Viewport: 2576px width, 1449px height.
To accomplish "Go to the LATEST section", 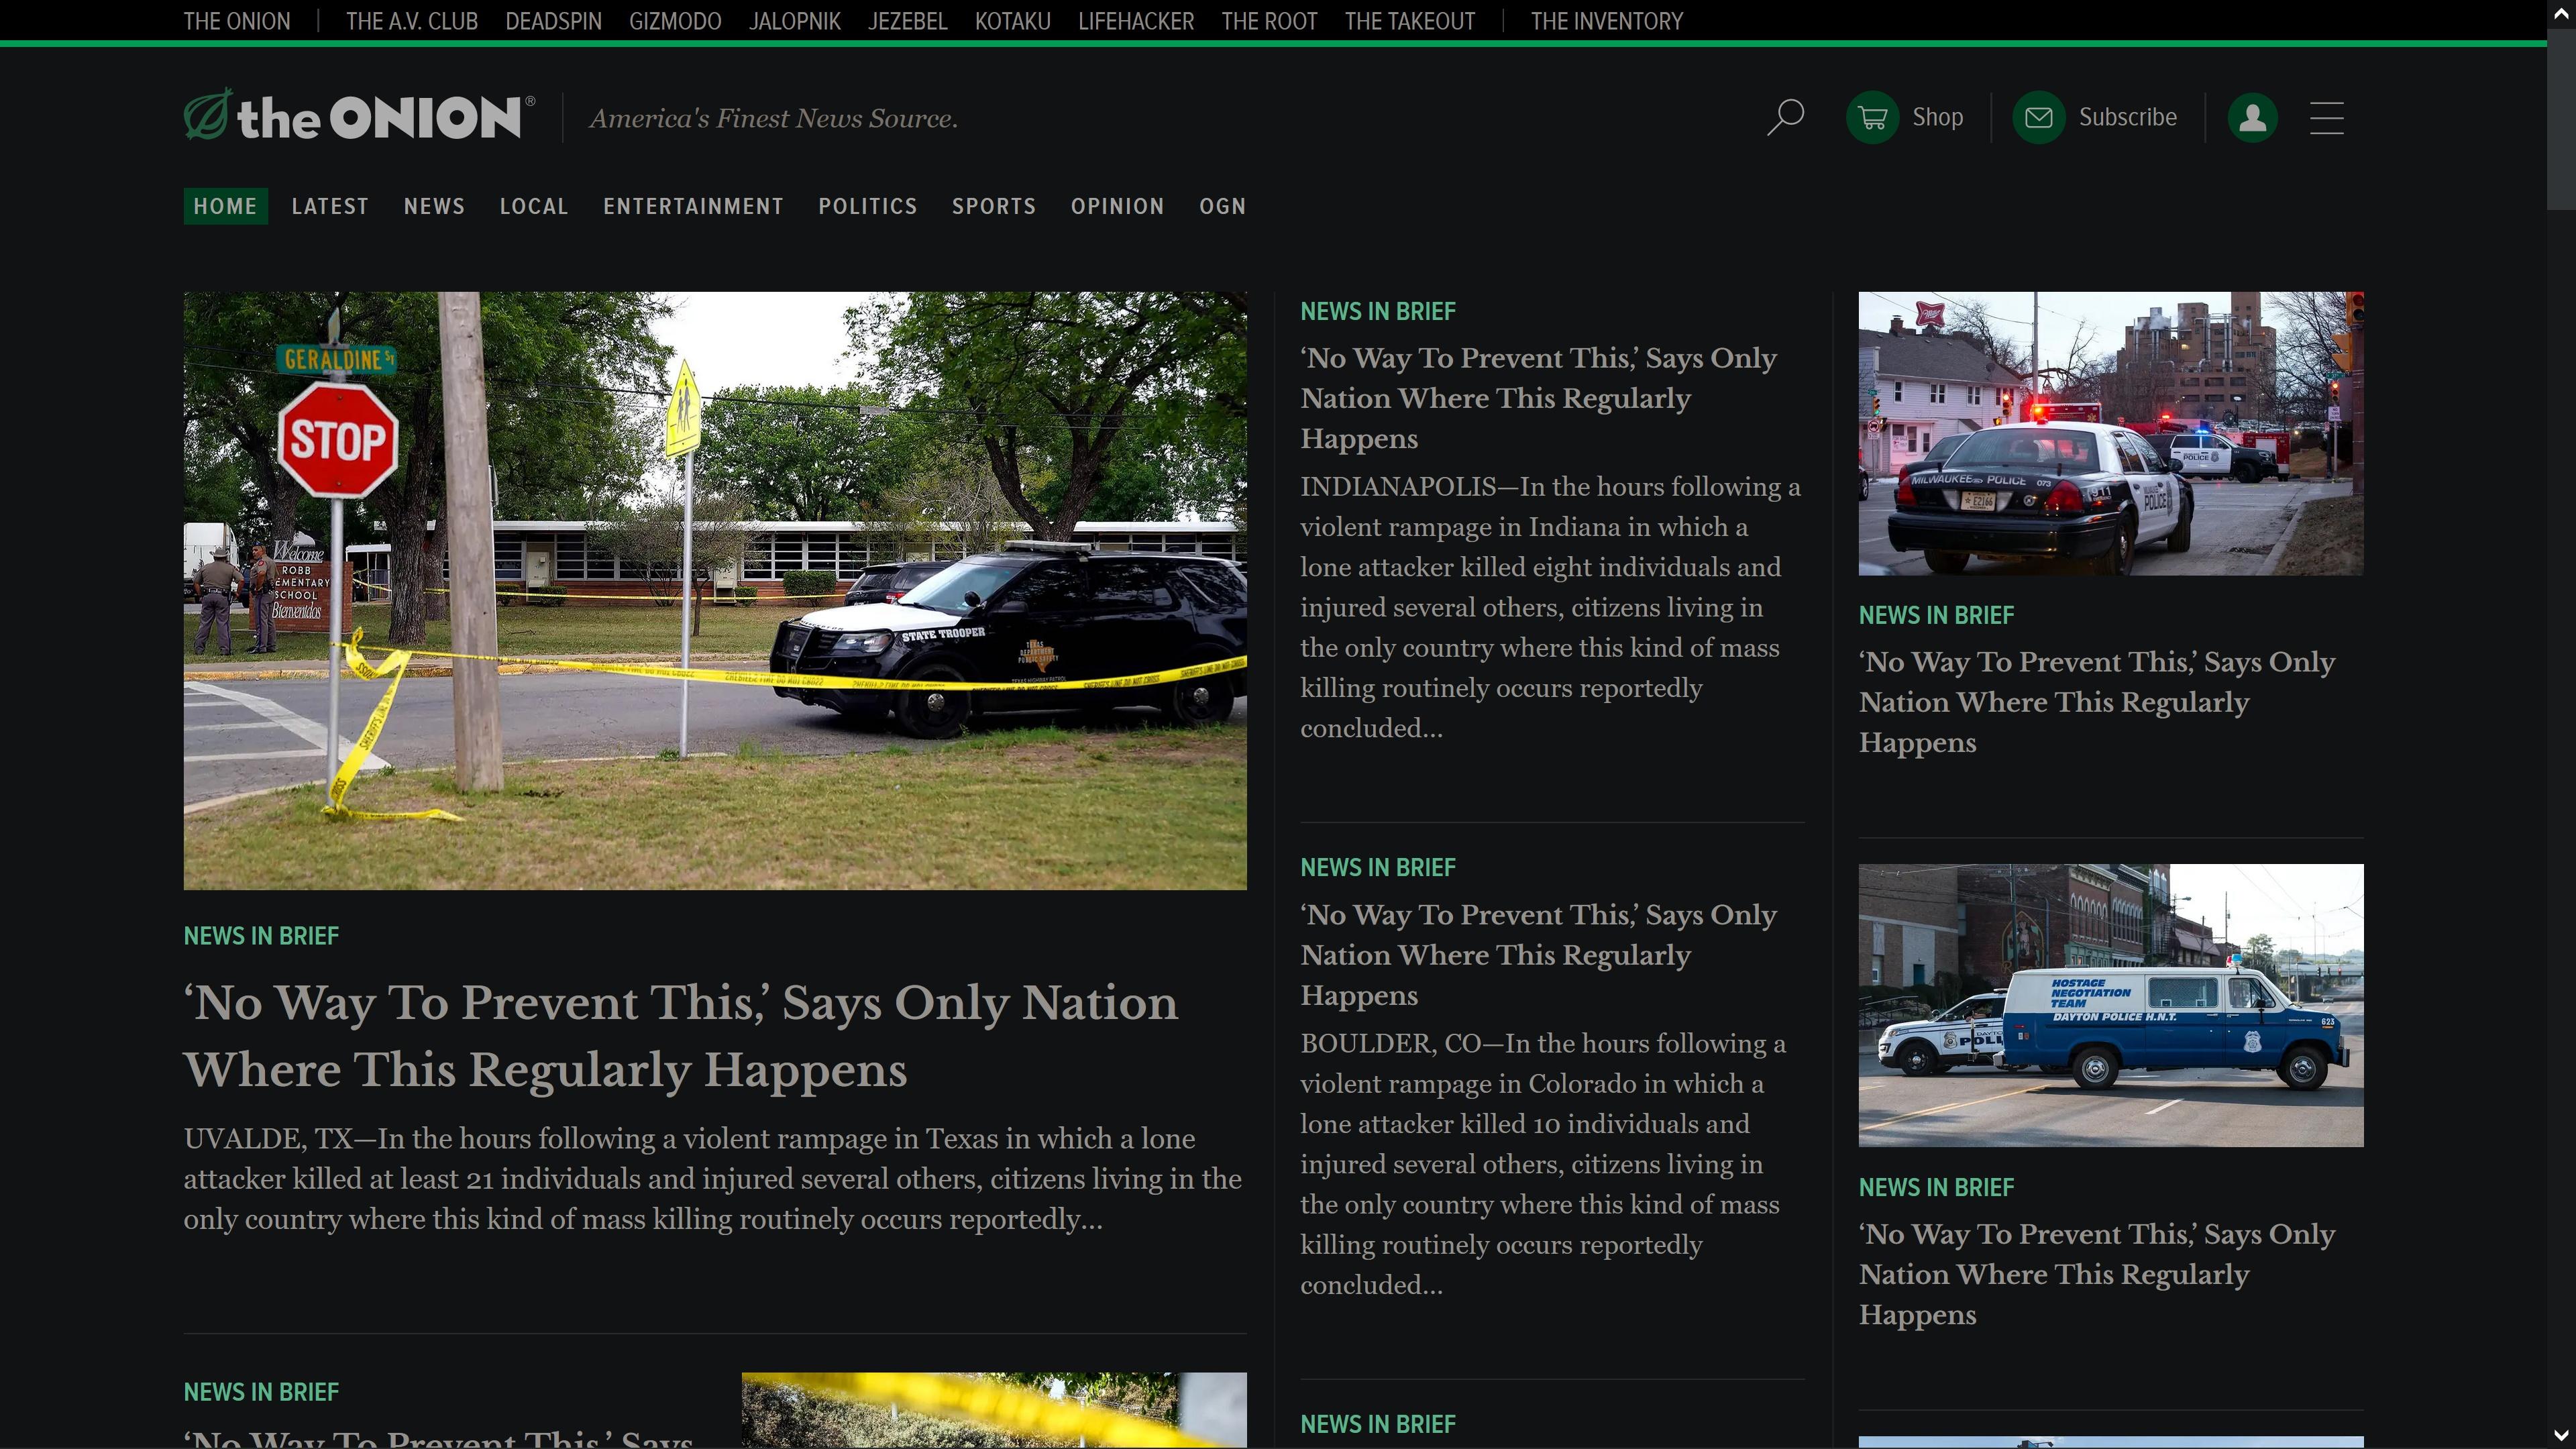I will click(x=330, y=206).
